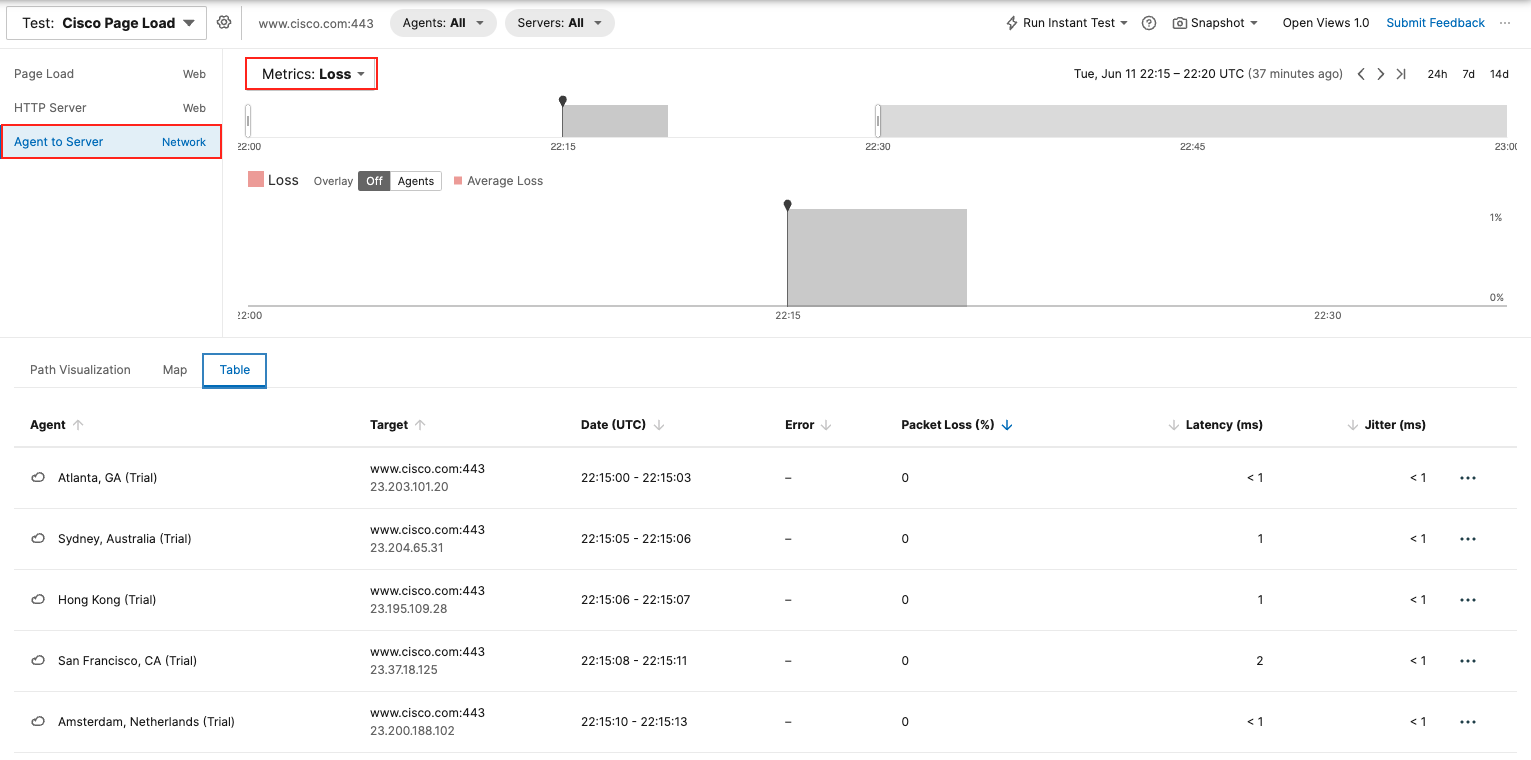The width and height of the screenshot is (1531, 760).
Task: Open the Test: Cisco Page Load selector
Action: pyautogui.click(x=108, y=23)
